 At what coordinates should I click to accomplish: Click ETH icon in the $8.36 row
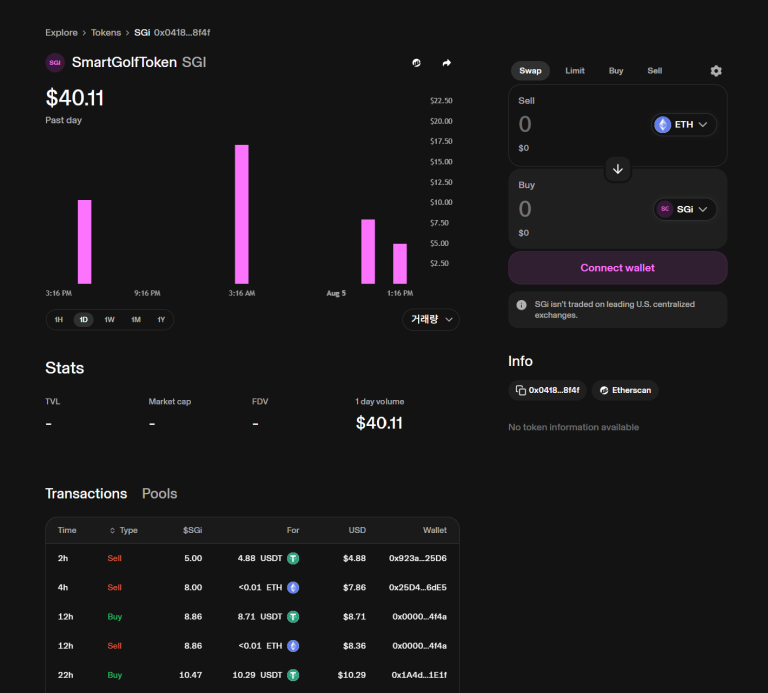tap(293, 645)
